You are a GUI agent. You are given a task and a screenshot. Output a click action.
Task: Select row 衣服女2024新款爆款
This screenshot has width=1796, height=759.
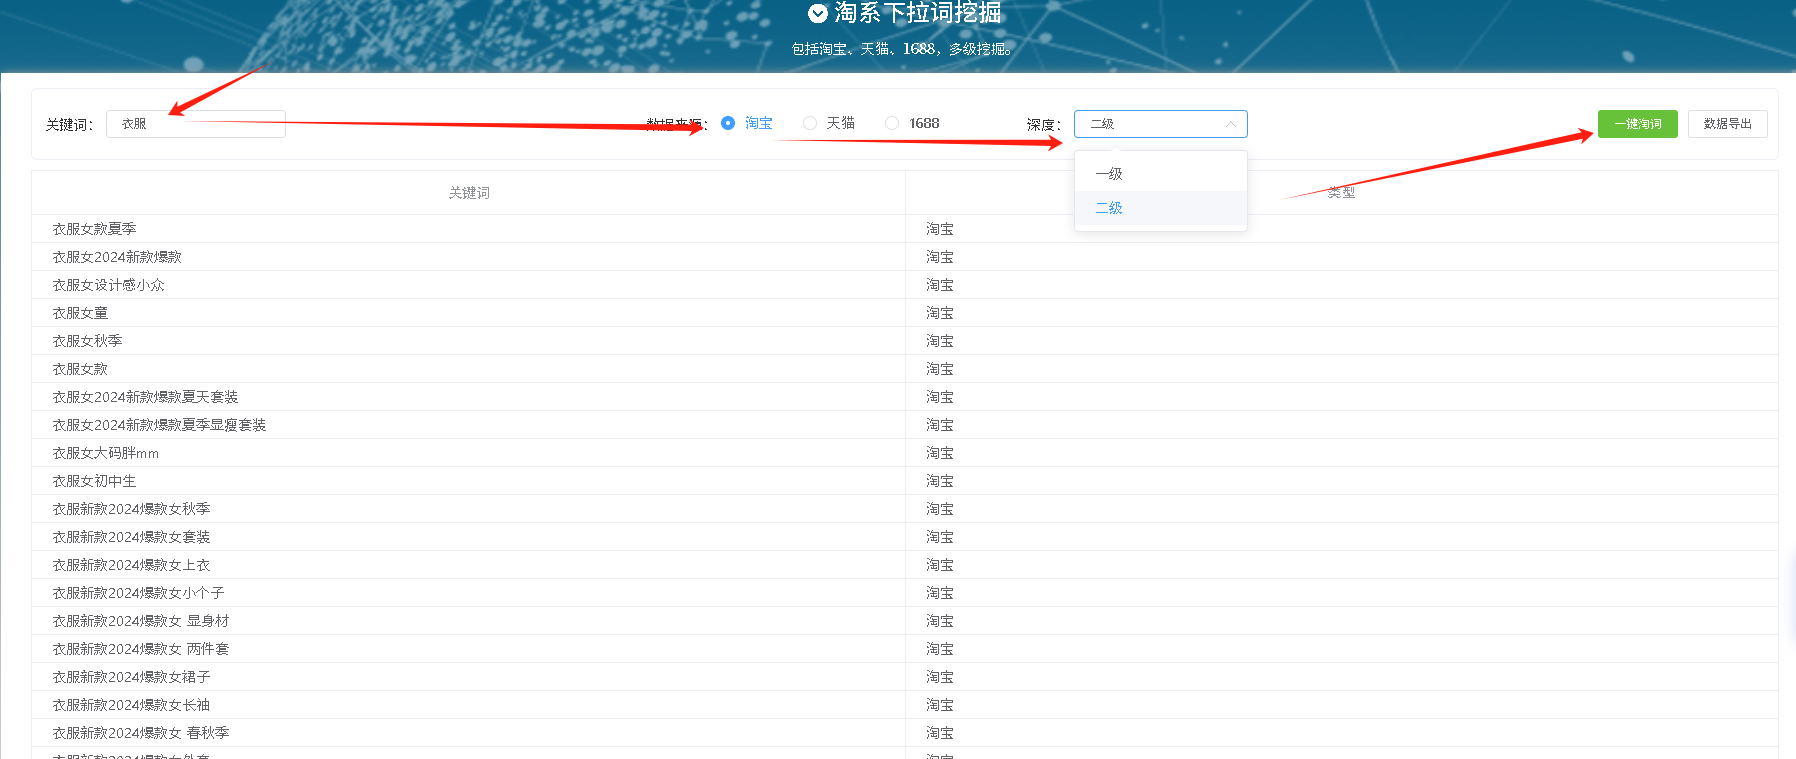pos(904,257)
